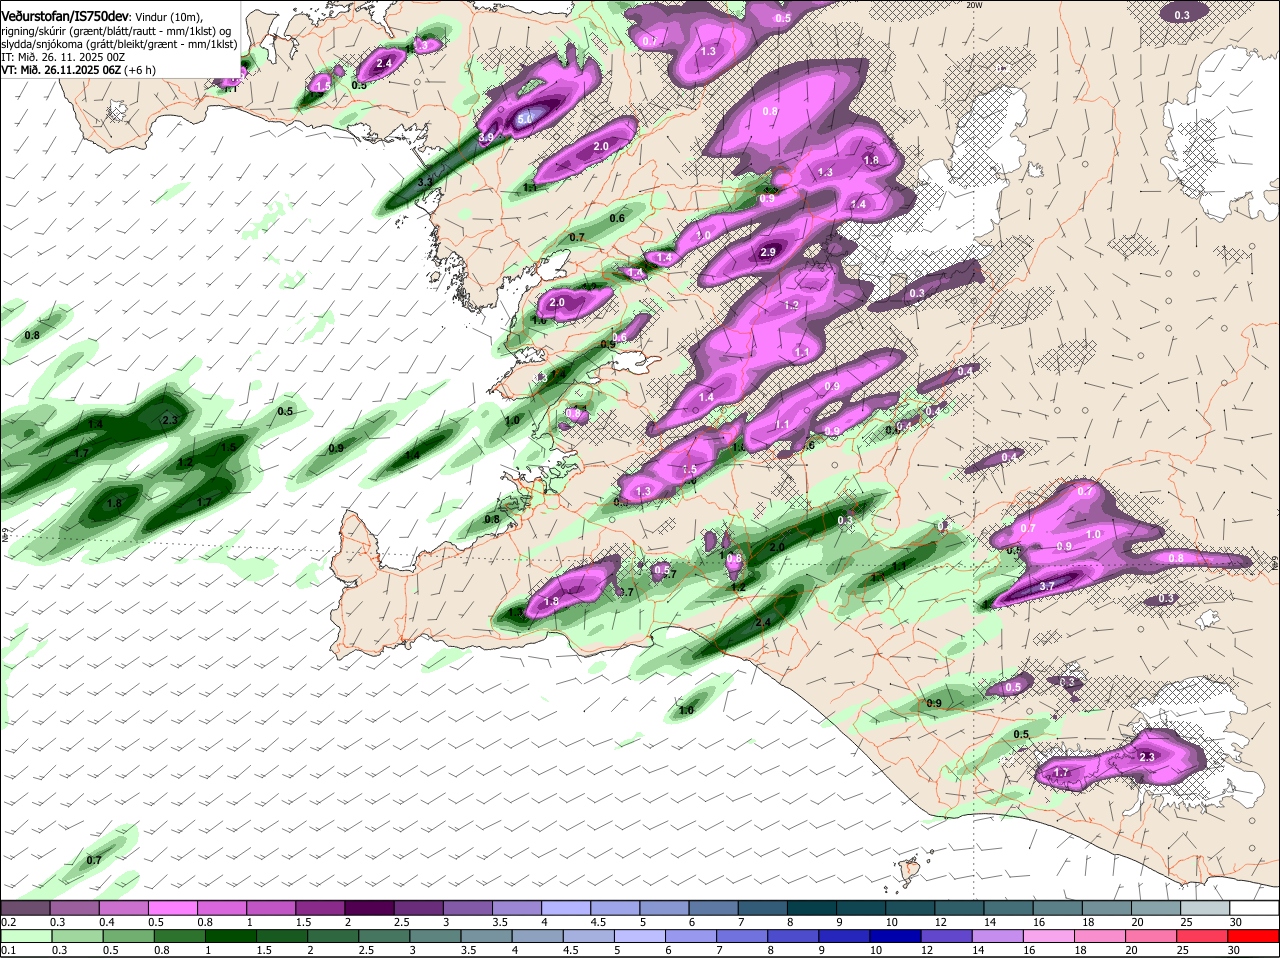Click the '3.3' rain value on the map
Viewport: 1280px width, 958px height.
coord(424,182)
